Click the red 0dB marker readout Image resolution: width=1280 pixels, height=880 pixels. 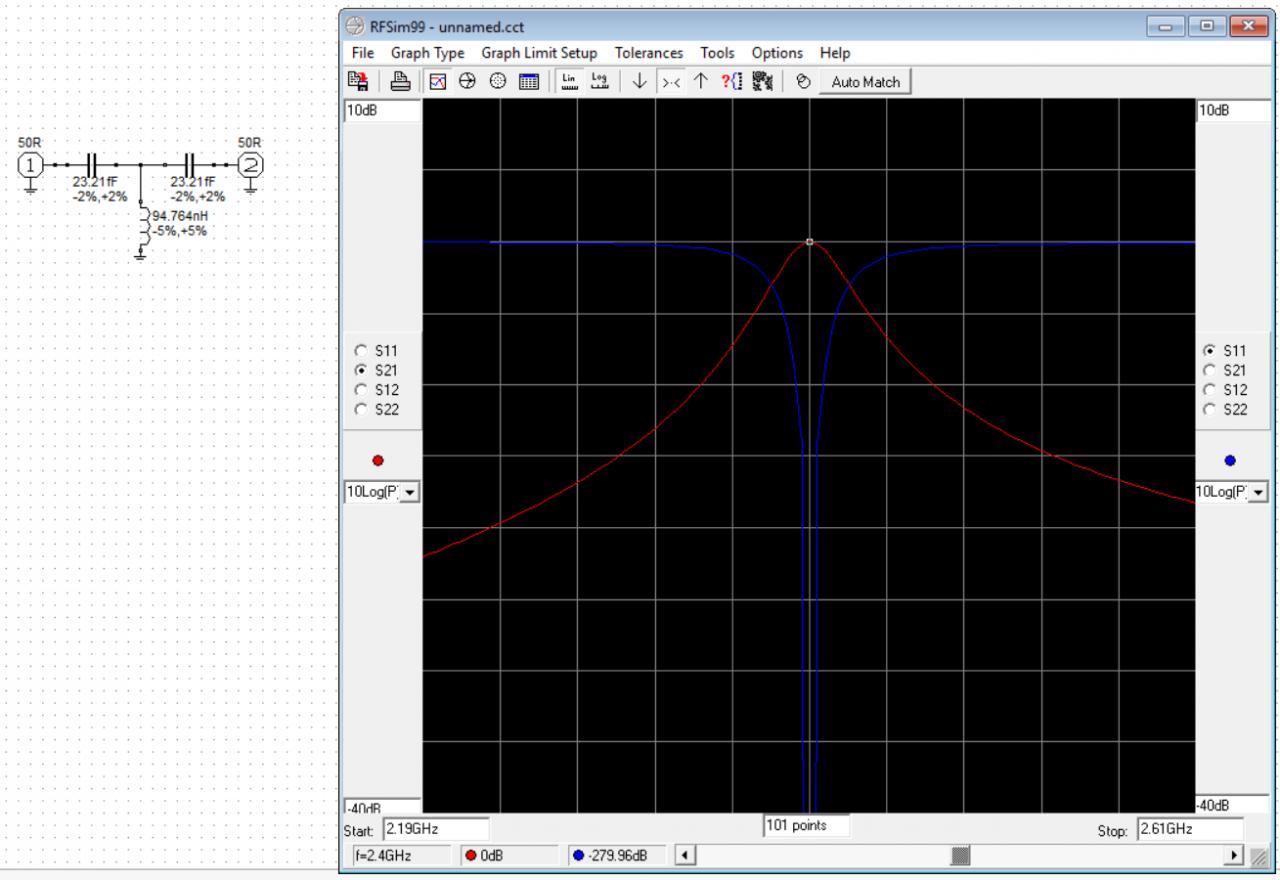point(511,855)
